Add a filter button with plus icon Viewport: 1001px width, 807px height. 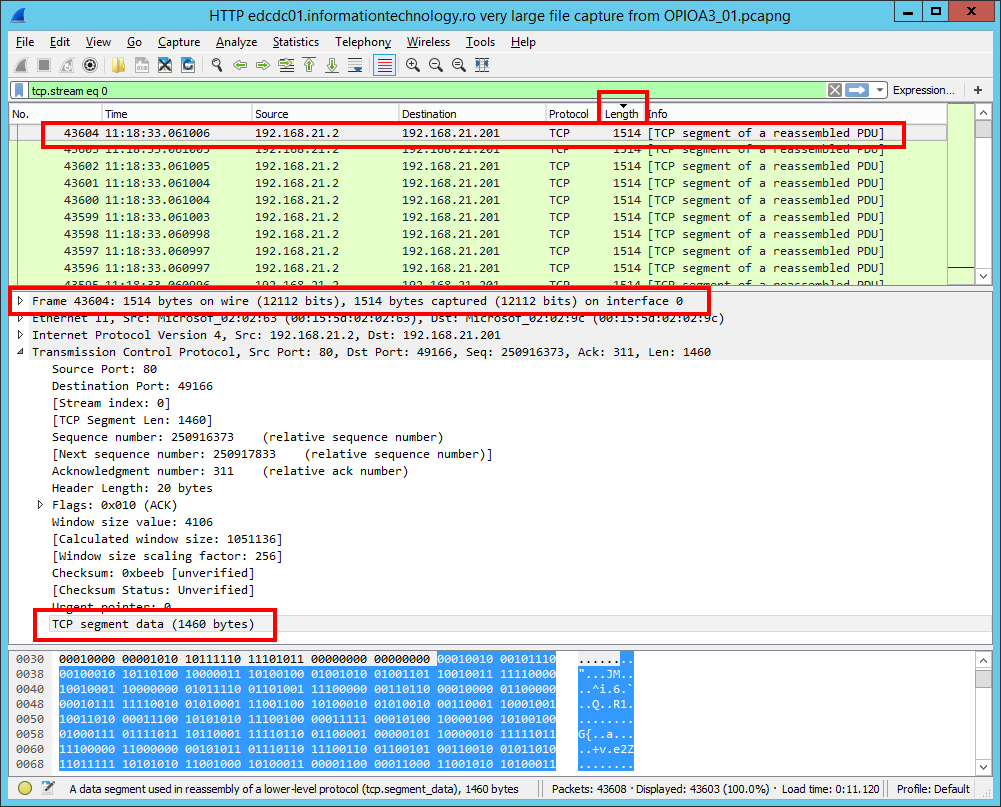click(978, 90)
